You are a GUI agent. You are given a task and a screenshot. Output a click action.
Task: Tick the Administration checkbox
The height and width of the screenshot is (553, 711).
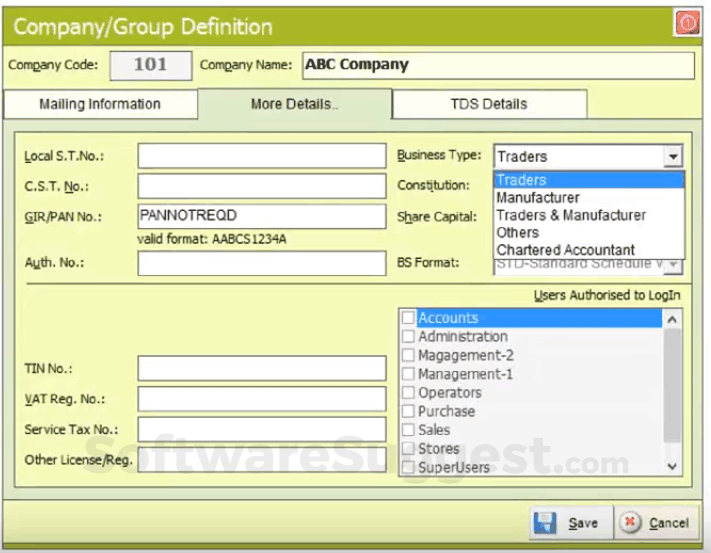[408, 337]
